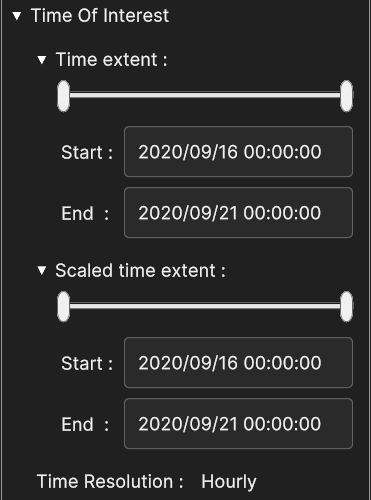Image resolution: width=371 pixels, height=500 pixels.
Task: Focus the Scaled time extent Start field
Action: coord(238,363)
